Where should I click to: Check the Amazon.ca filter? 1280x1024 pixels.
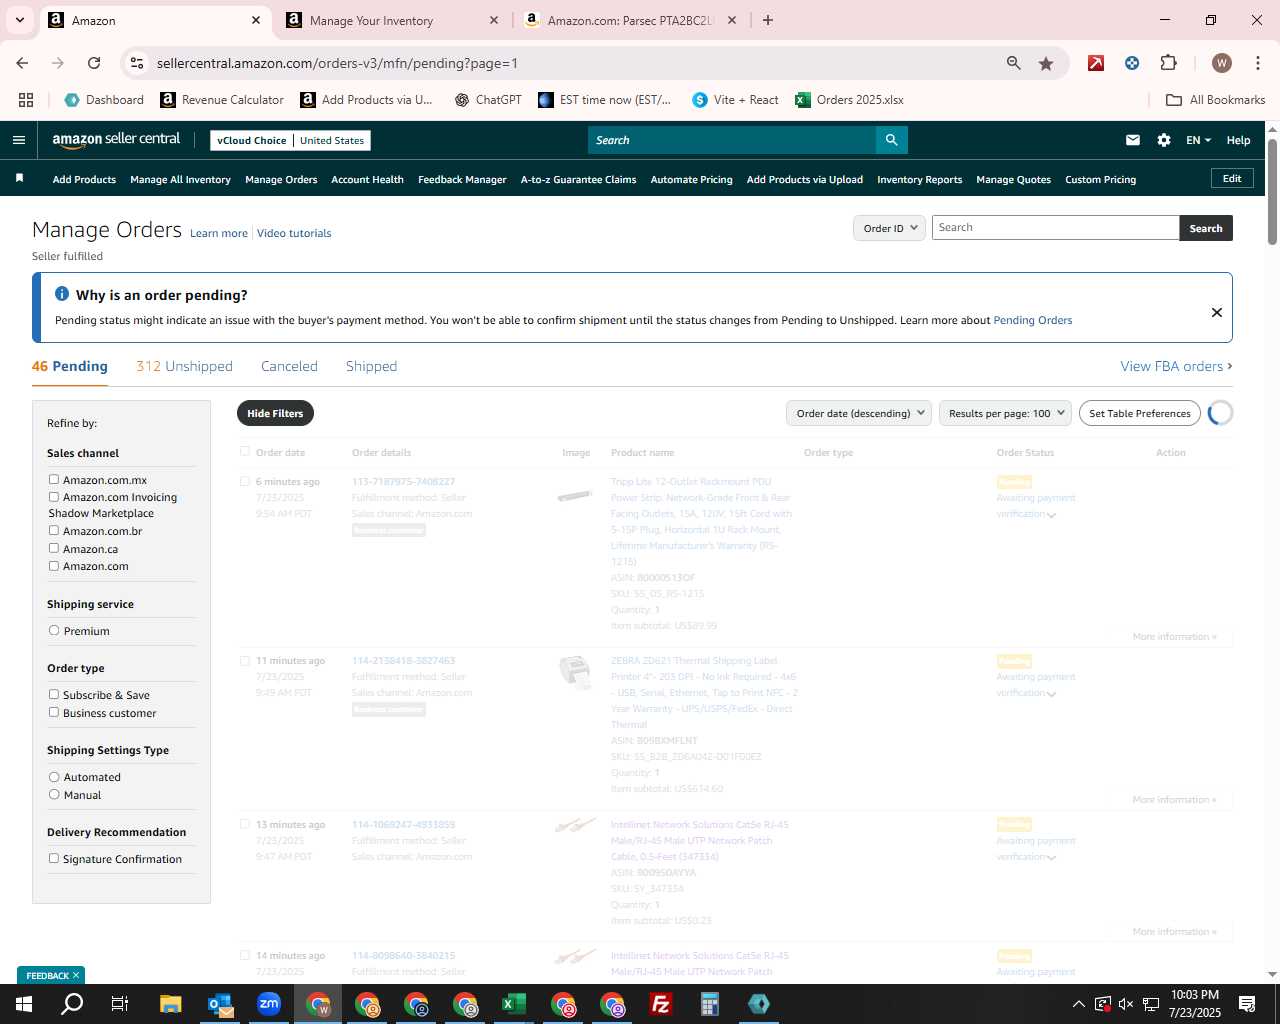pyautogui.click(x=54, y=548)
